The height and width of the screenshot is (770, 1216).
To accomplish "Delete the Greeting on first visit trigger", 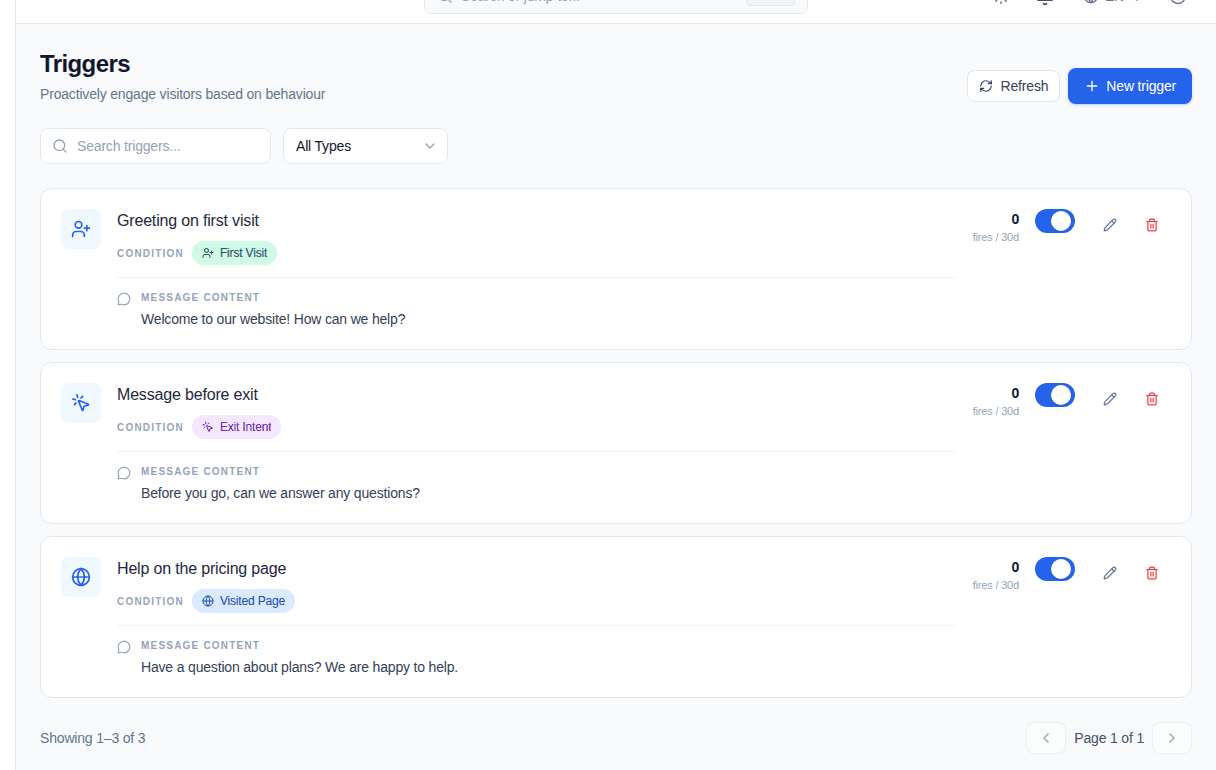I will 1152,225.
